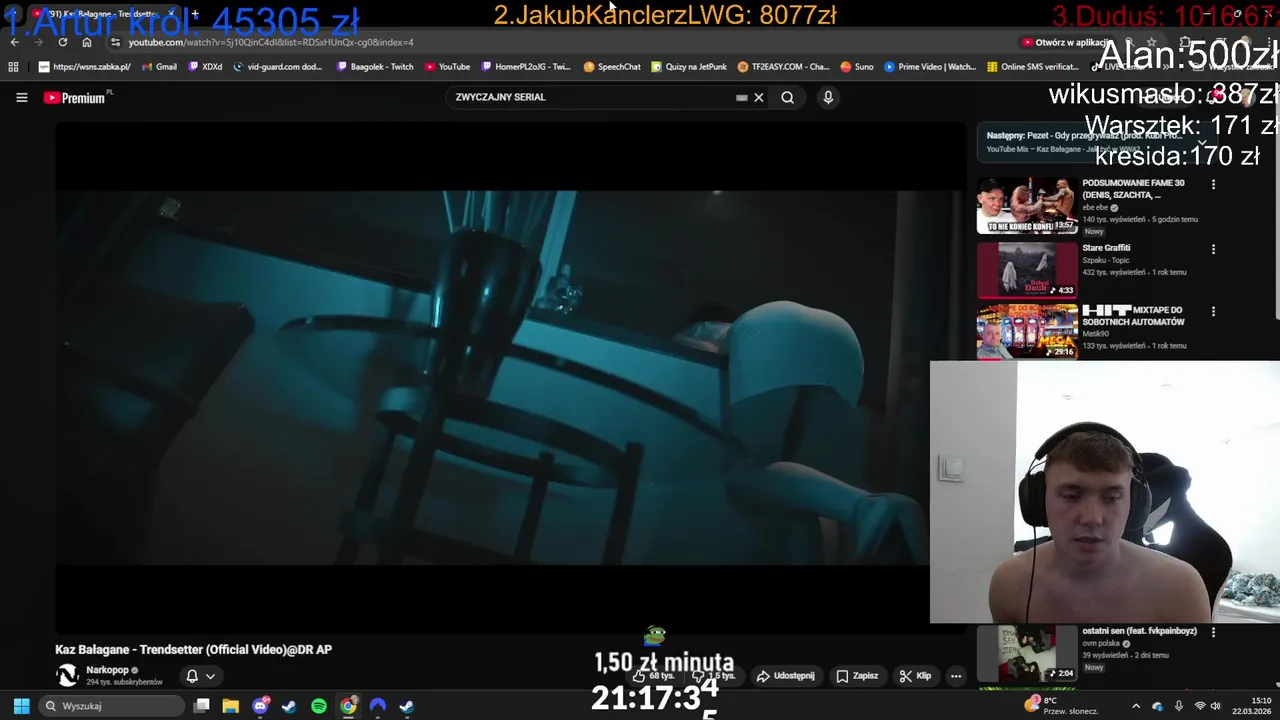Open the YouTube bookmark

tap(447, 67)
